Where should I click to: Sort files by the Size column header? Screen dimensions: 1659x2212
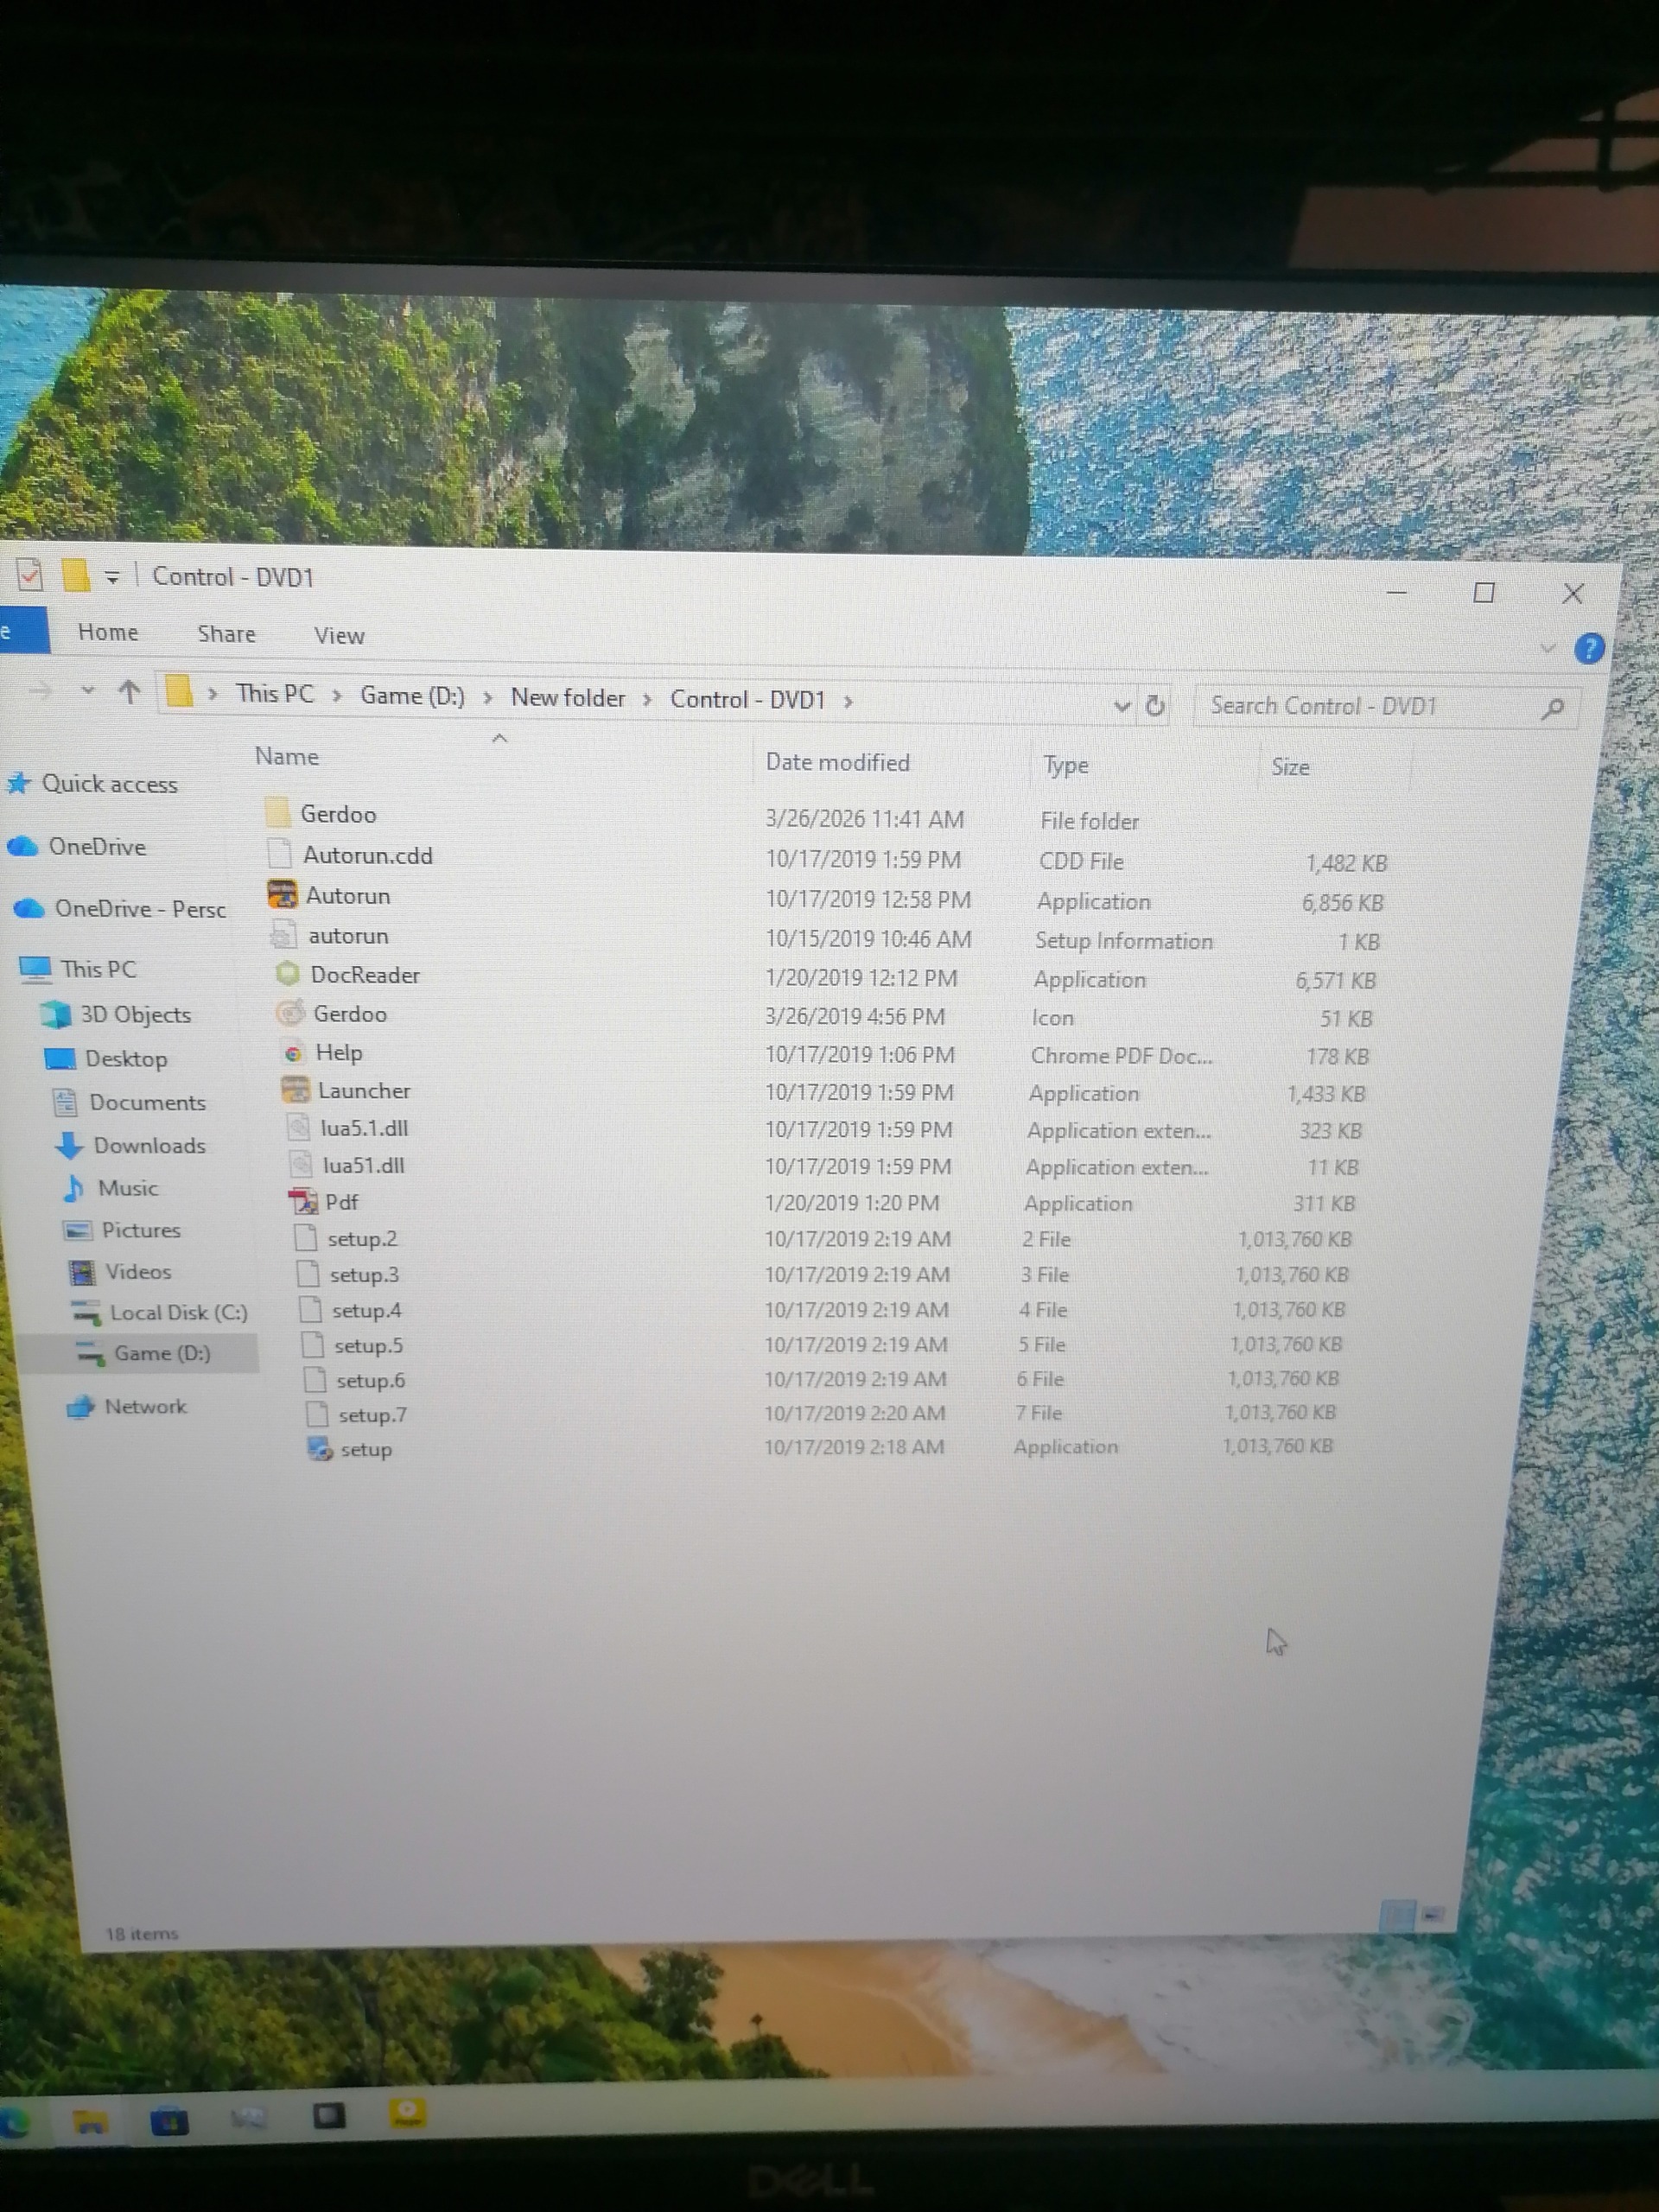click(1290, 767)
